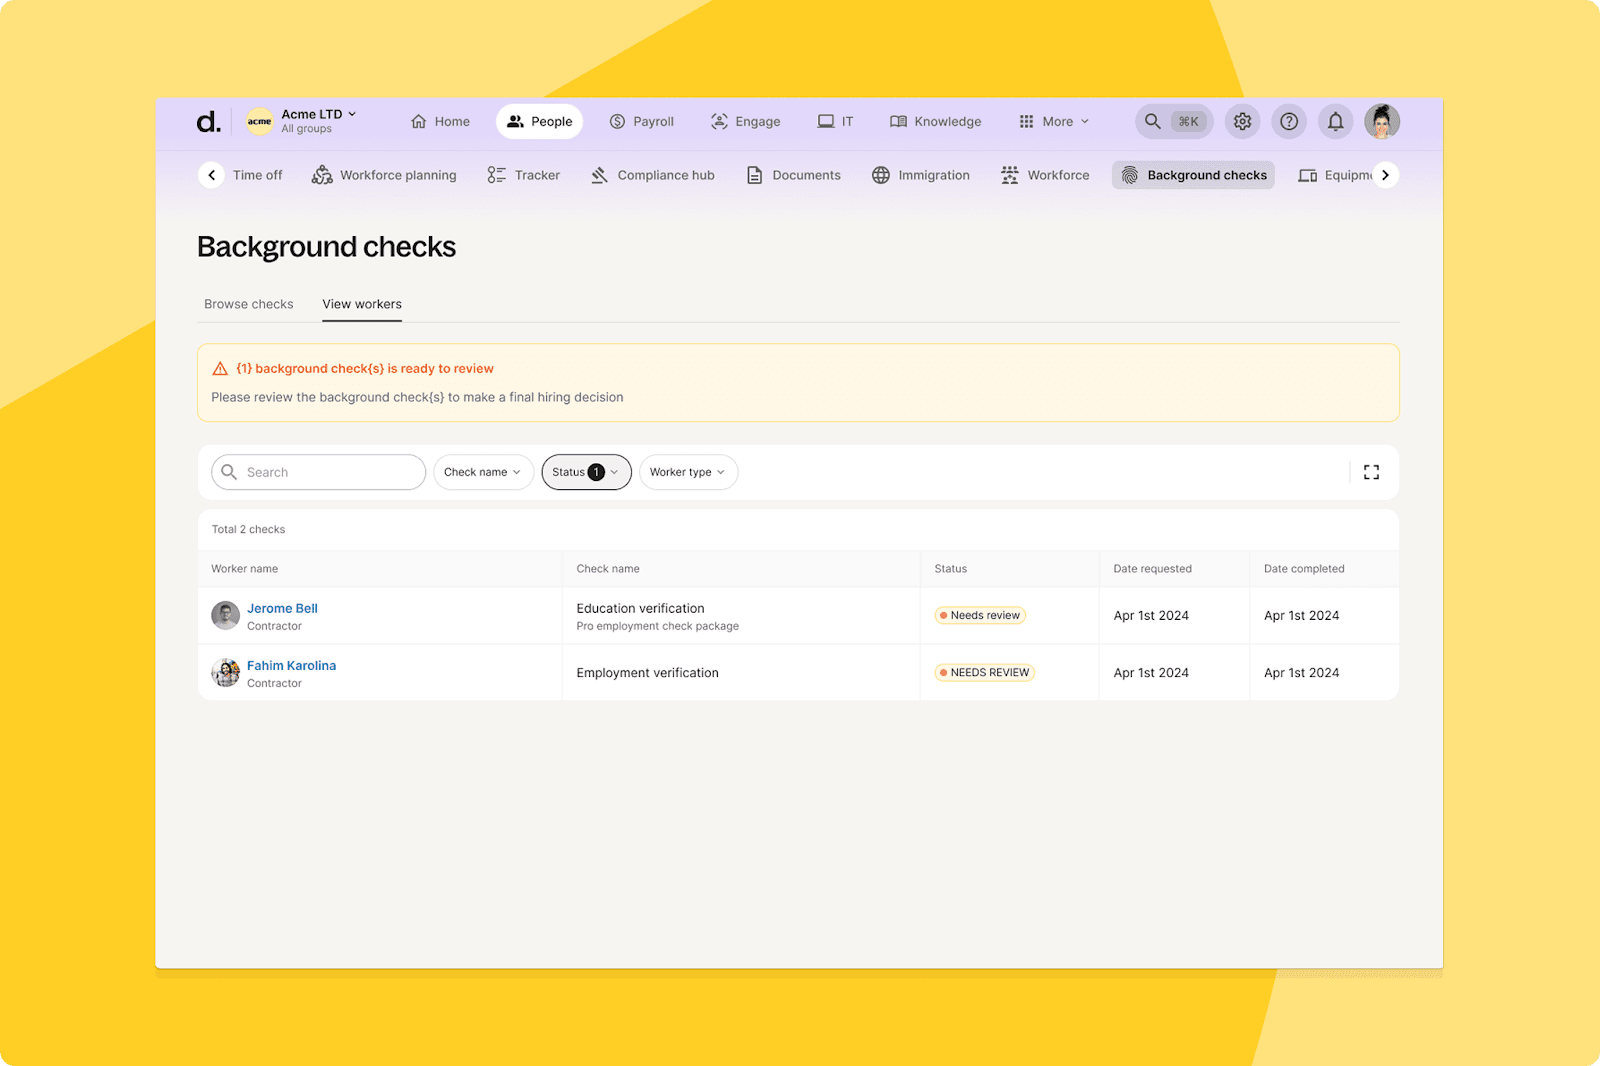This screenshot has width=1600, height=1066.
Task: Open Fahim Karolina's worker profile link
Action: [x=291, y=665]
